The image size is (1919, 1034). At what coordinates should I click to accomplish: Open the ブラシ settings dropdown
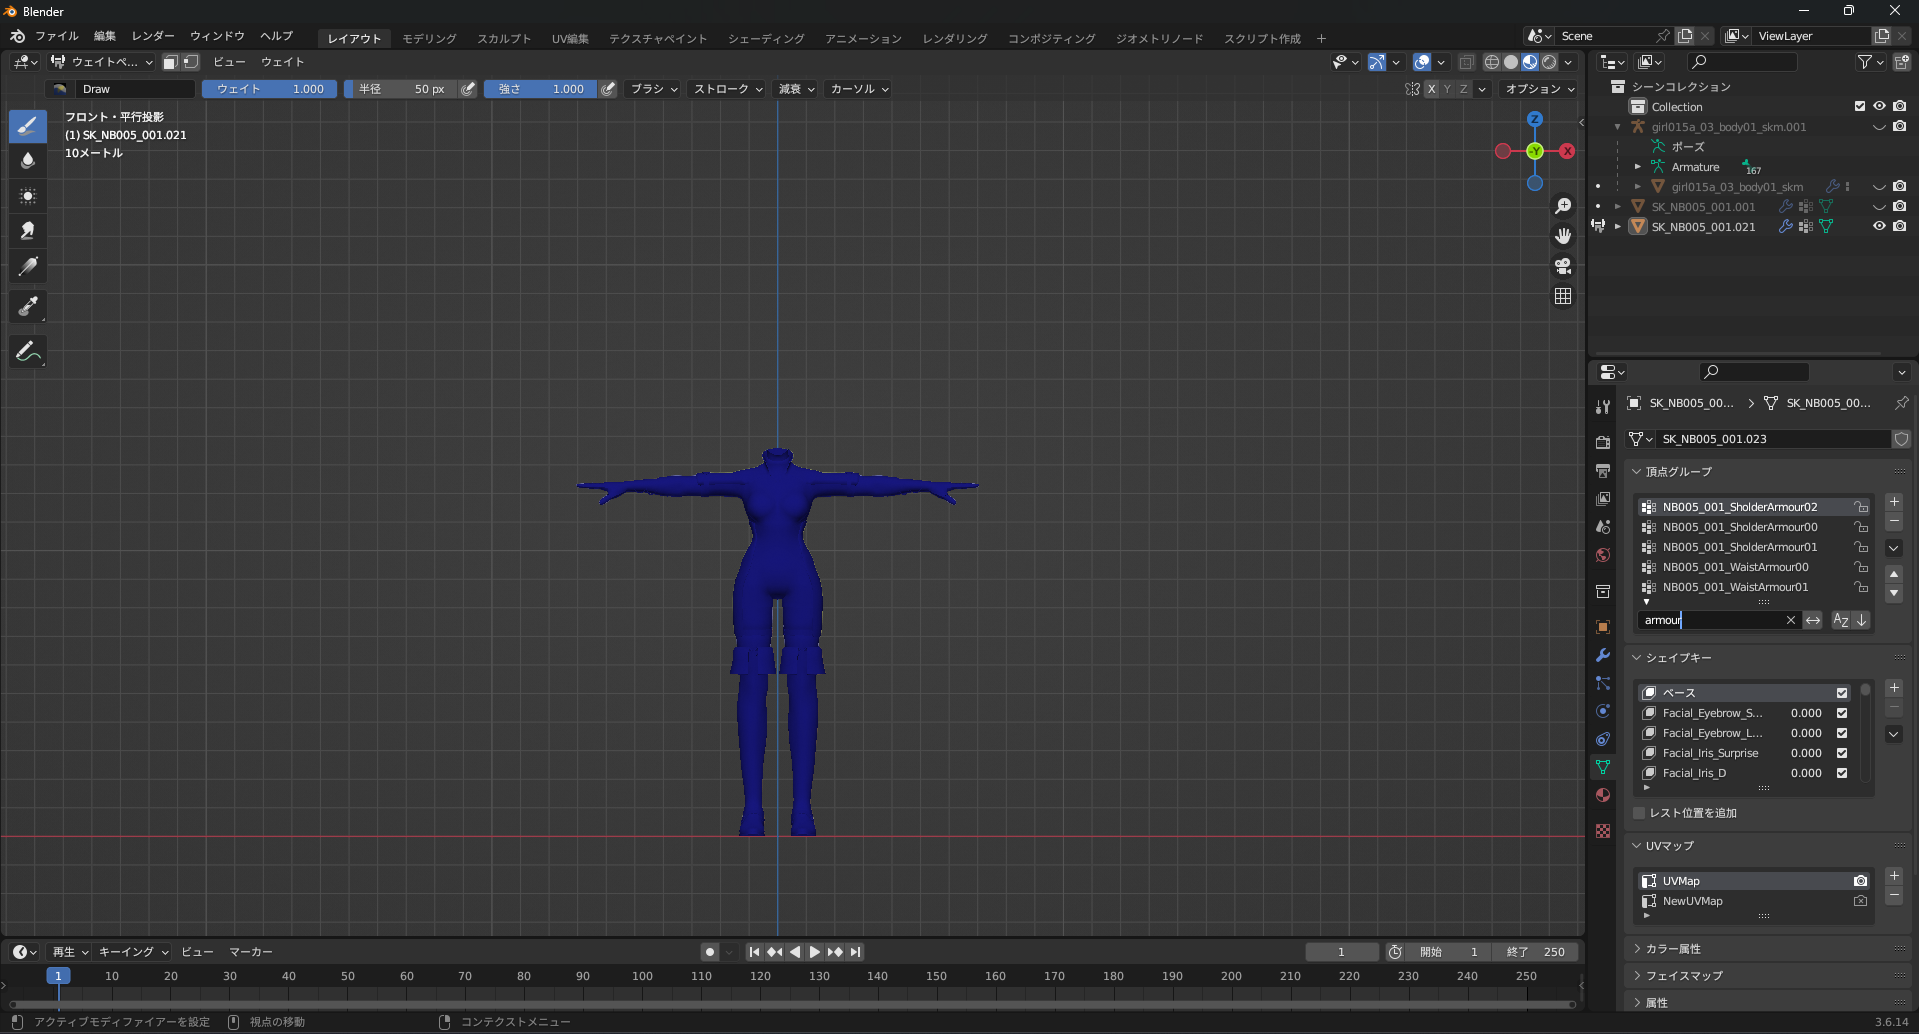coord(654,89)
